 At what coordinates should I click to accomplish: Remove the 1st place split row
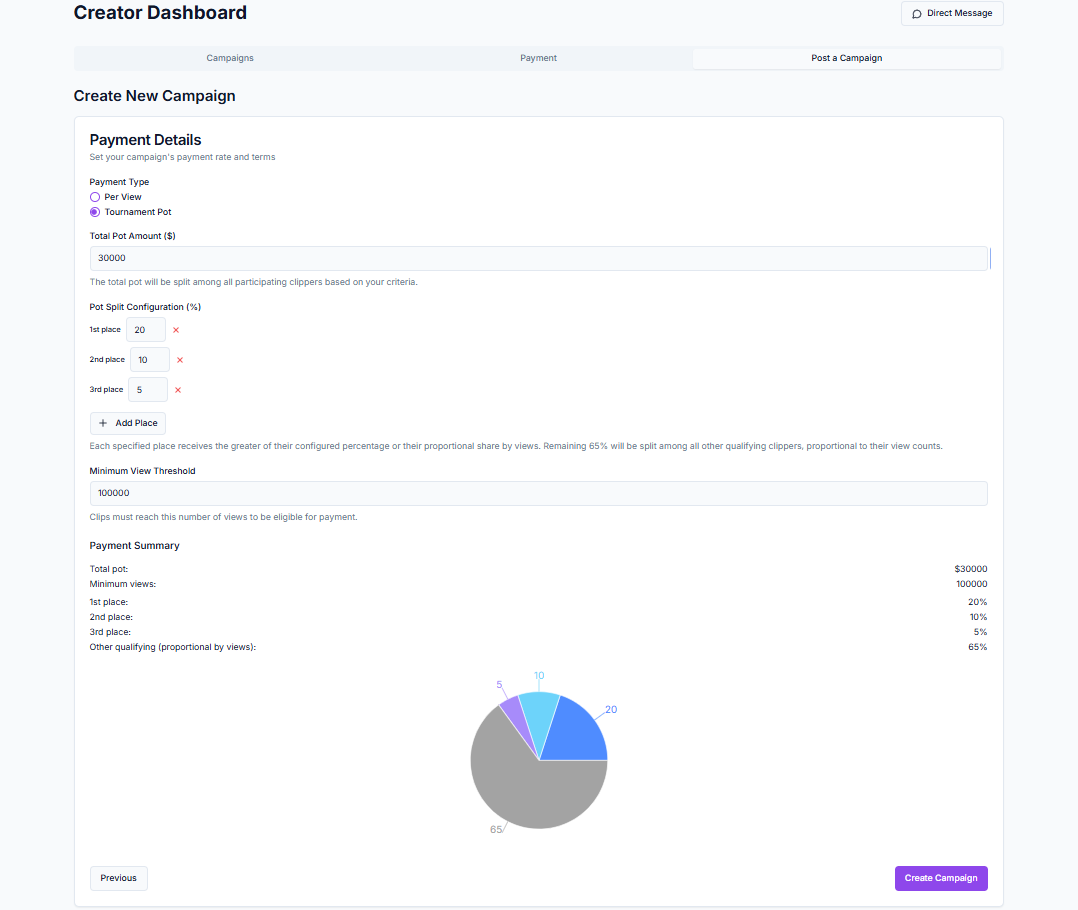(176, 330)
